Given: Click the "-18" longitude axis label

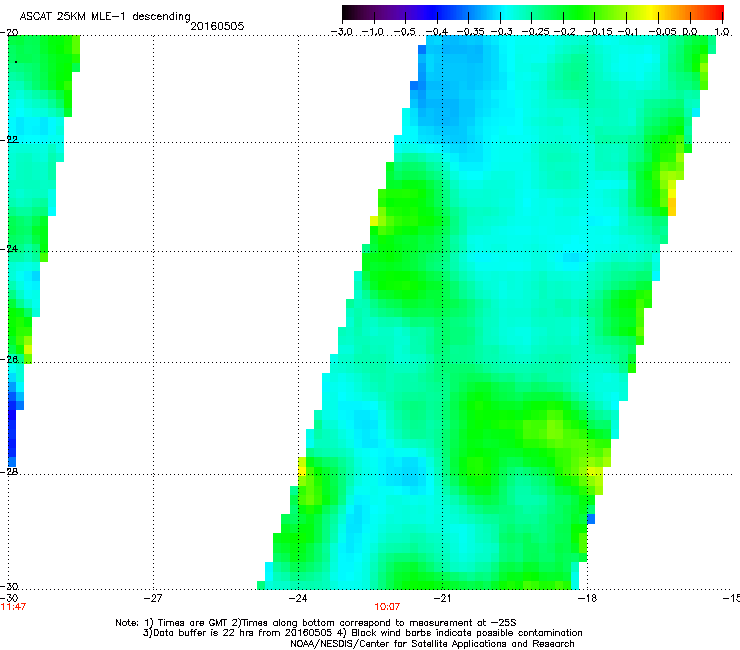Looking at the screenshot, I should [588, 598].
